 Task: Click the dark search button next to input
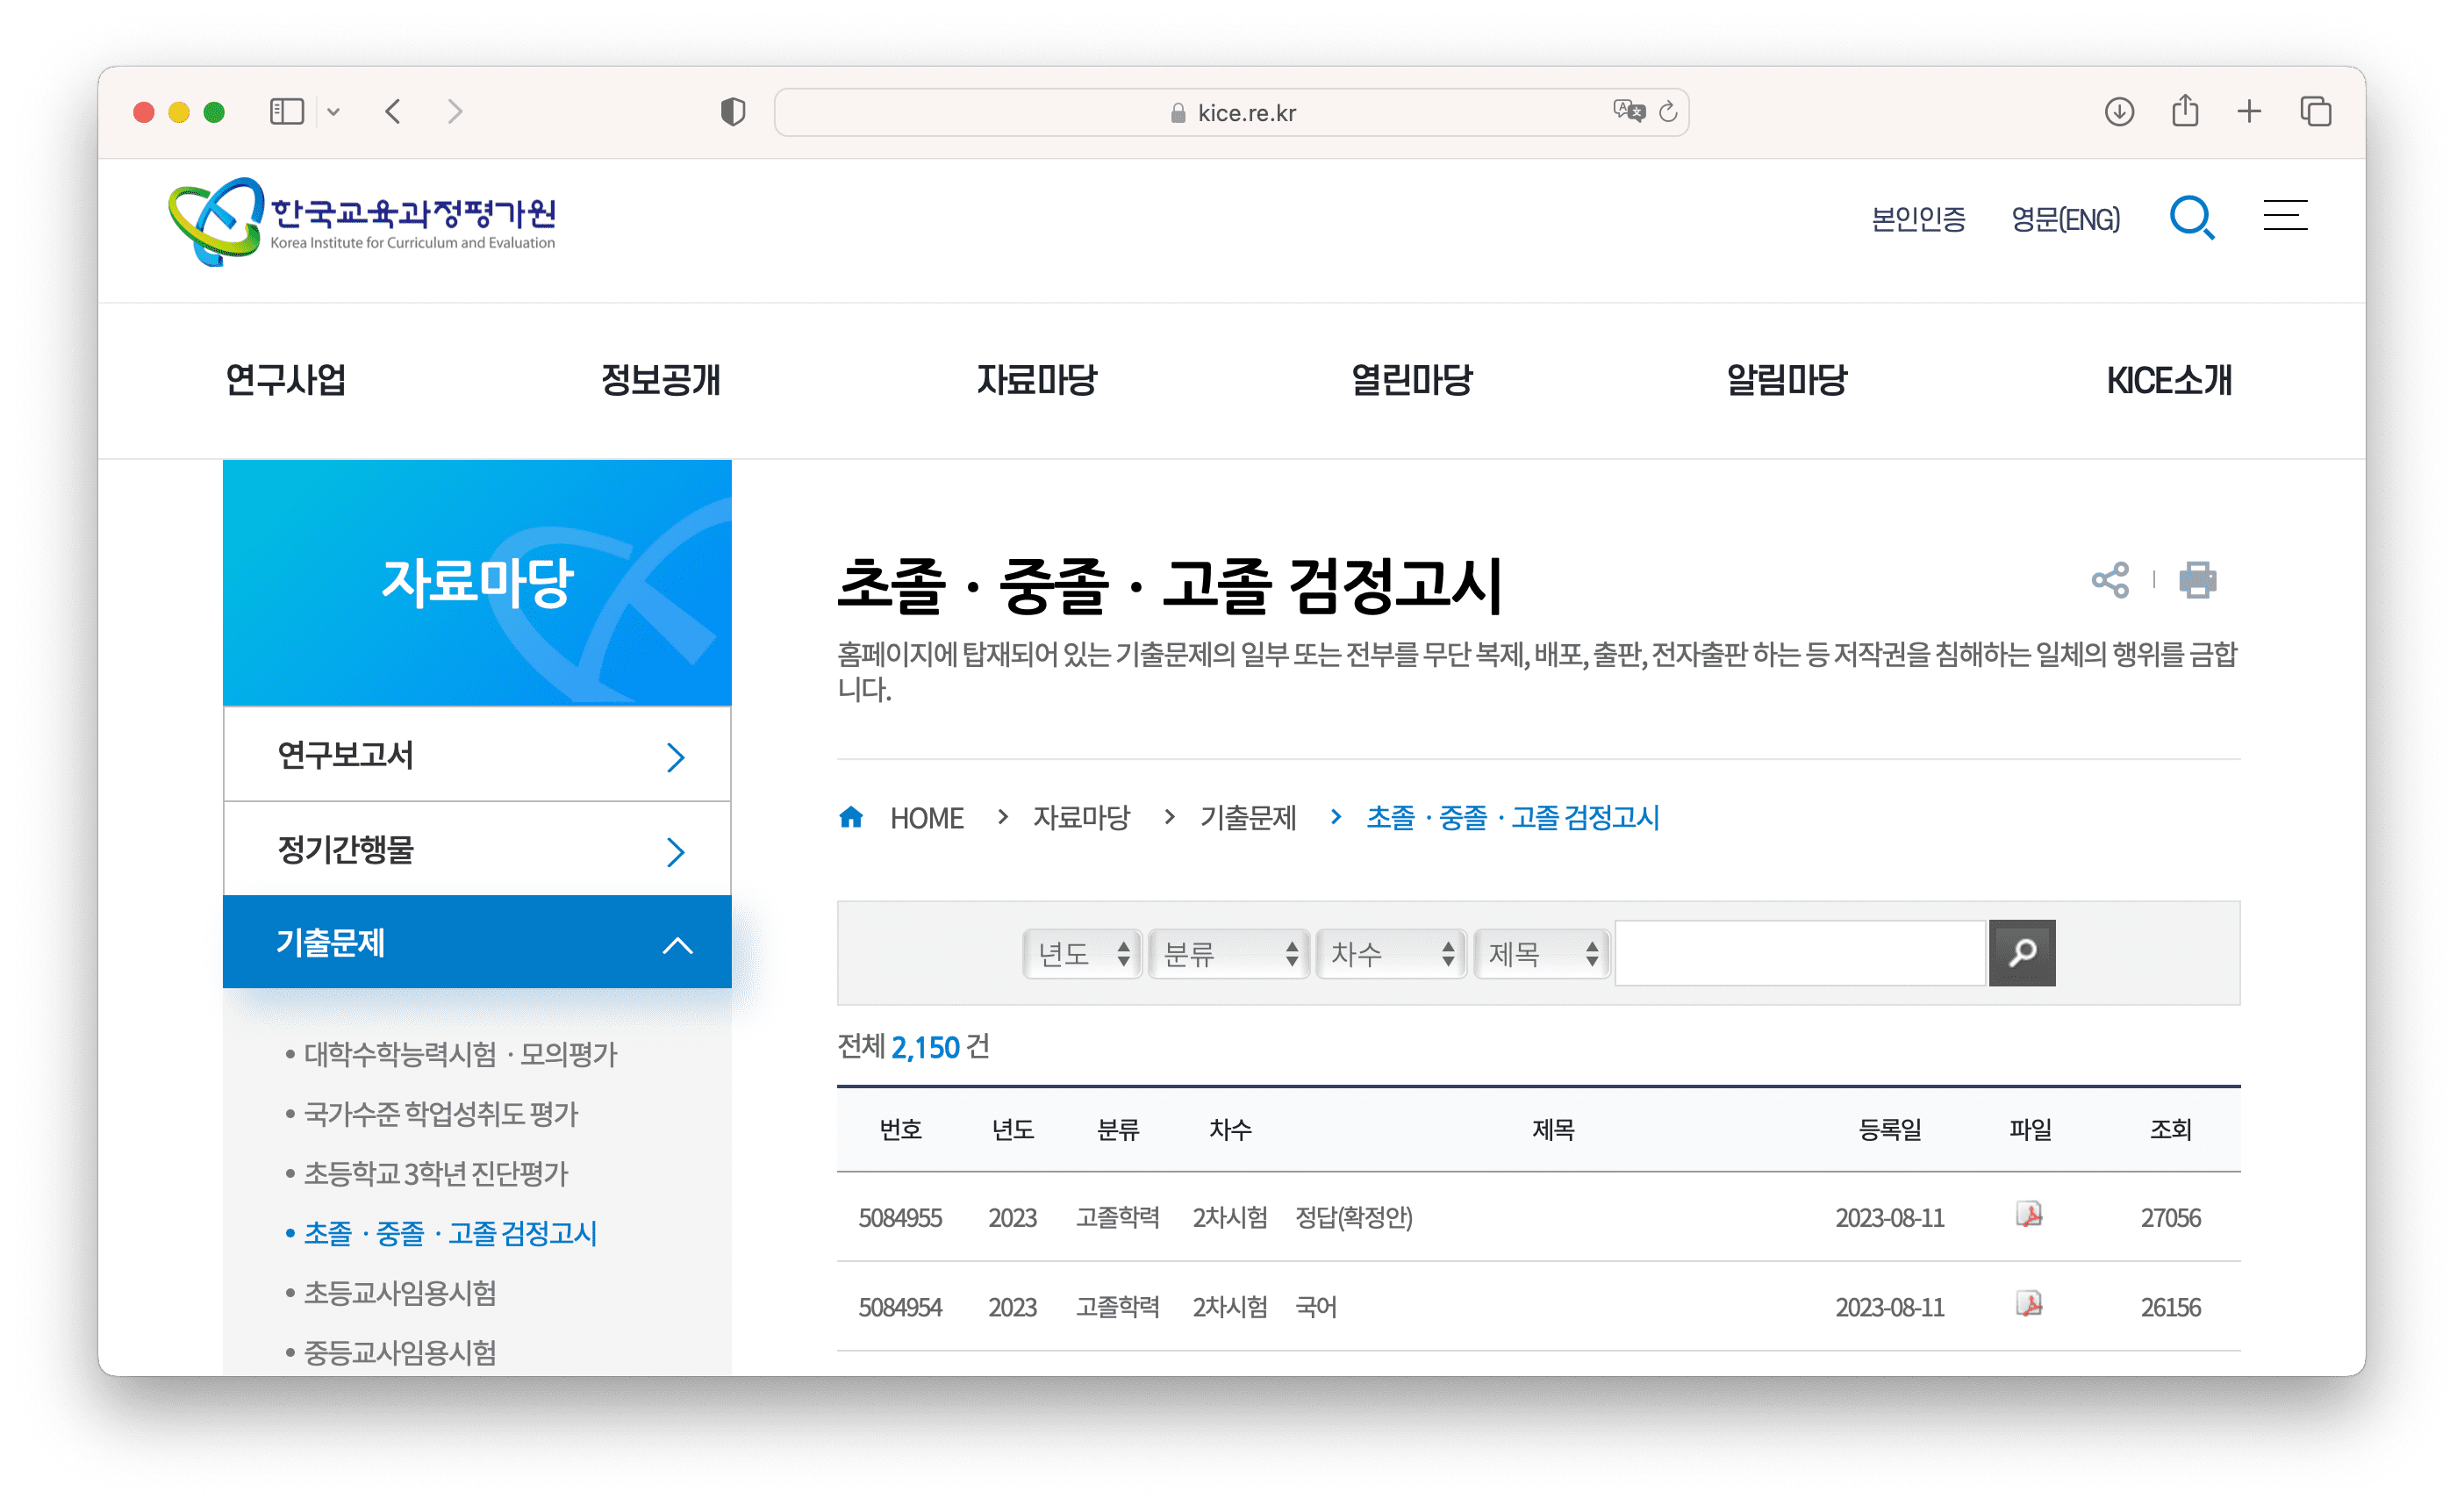[2021, 953]
